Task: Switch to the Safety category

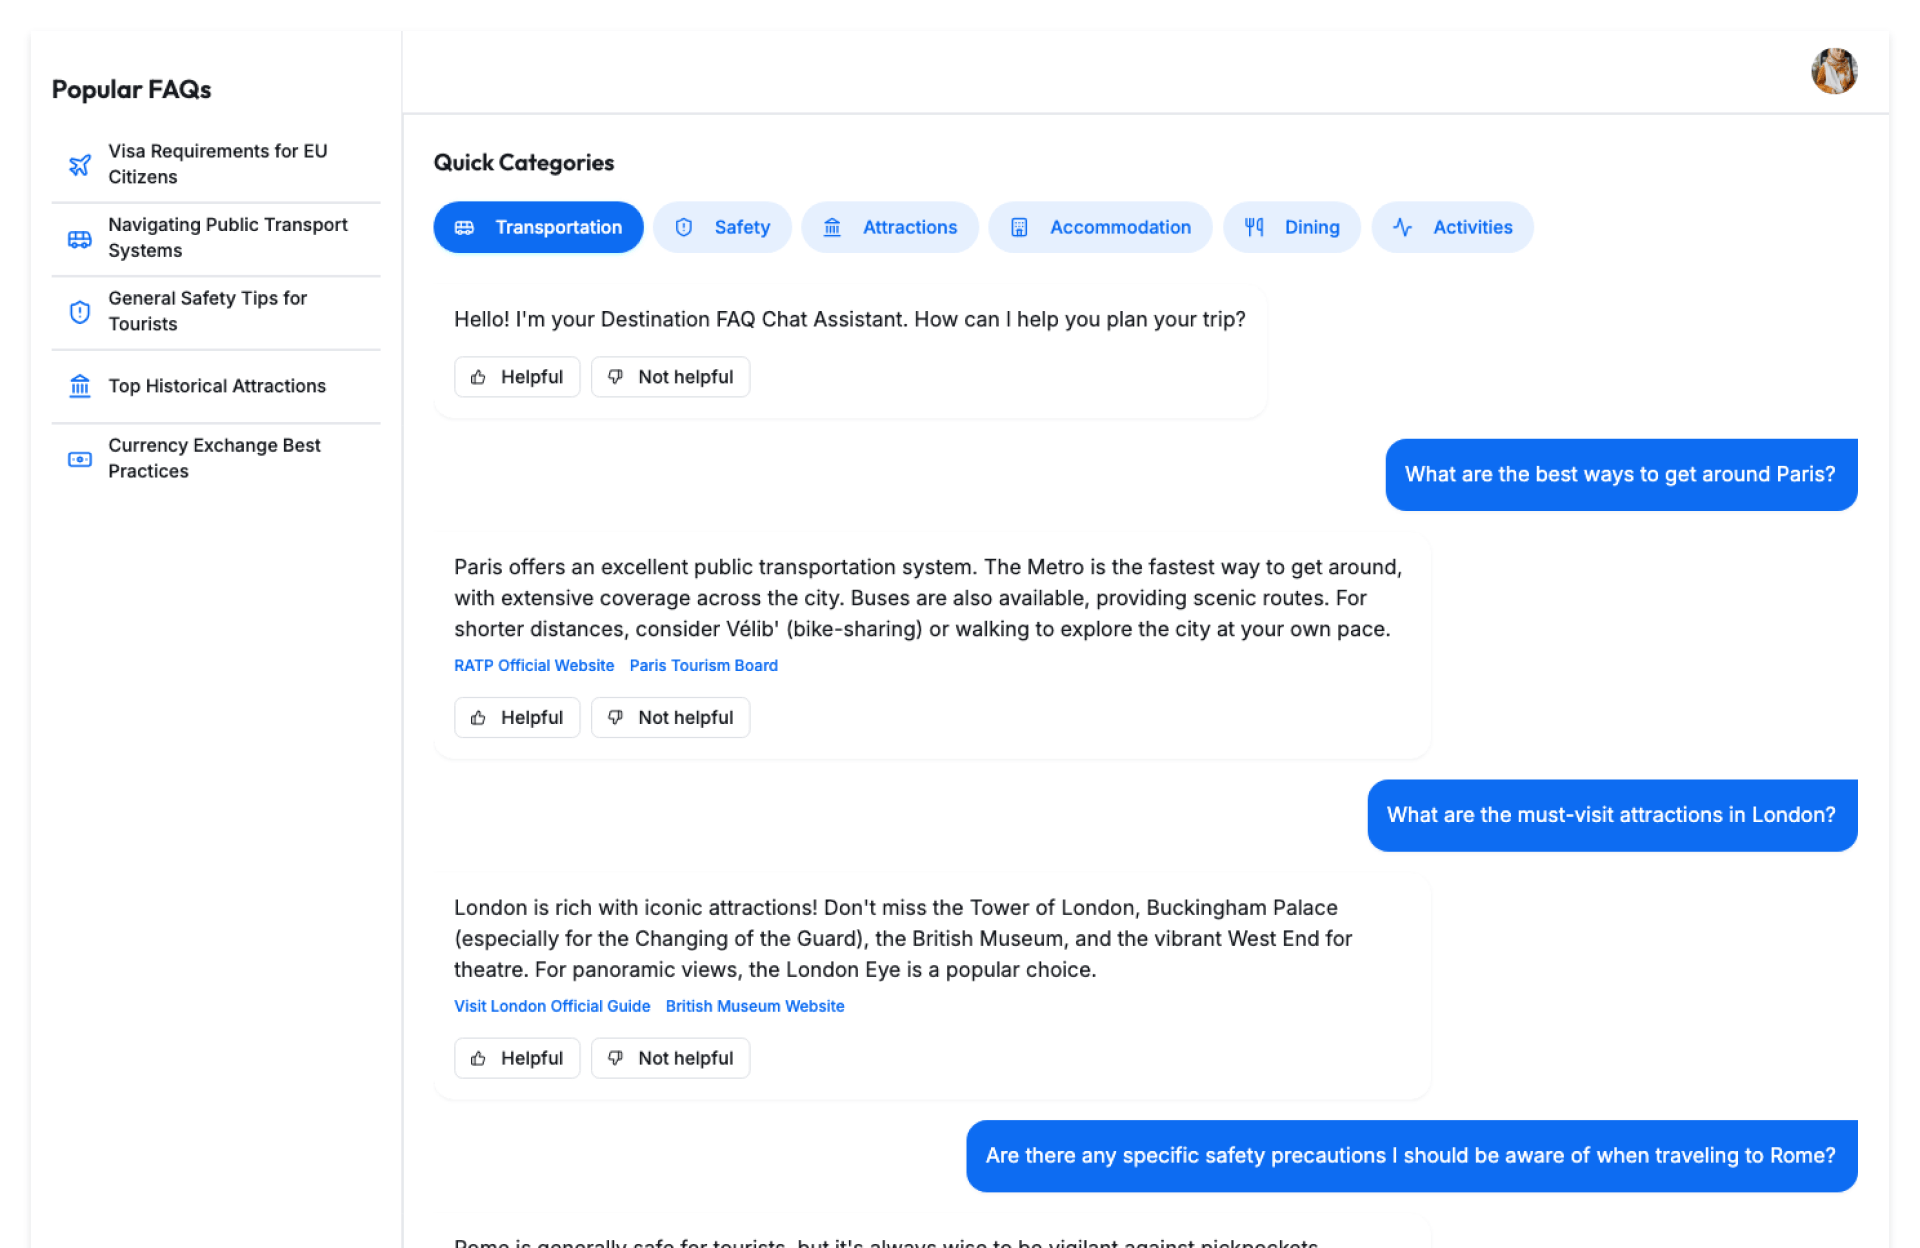Action: tap(722, 227)
